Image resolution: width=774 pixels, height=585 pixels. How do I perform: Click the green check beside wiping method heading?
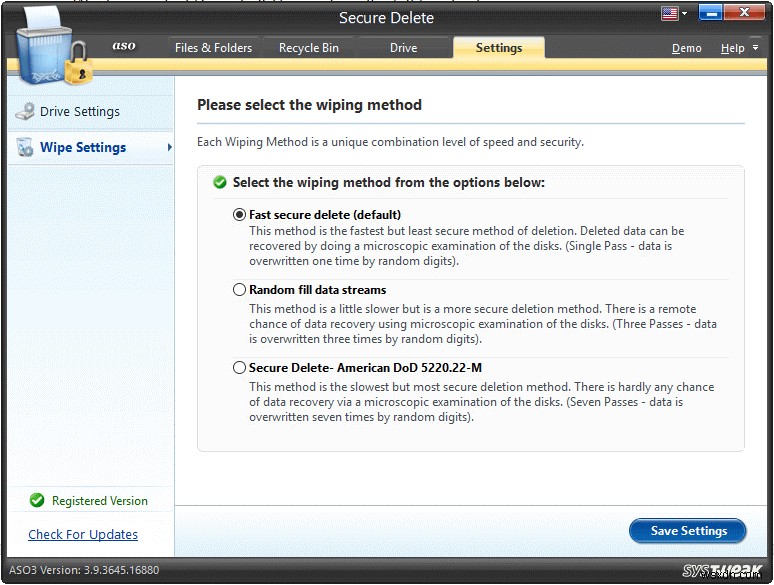pos(220,183)
